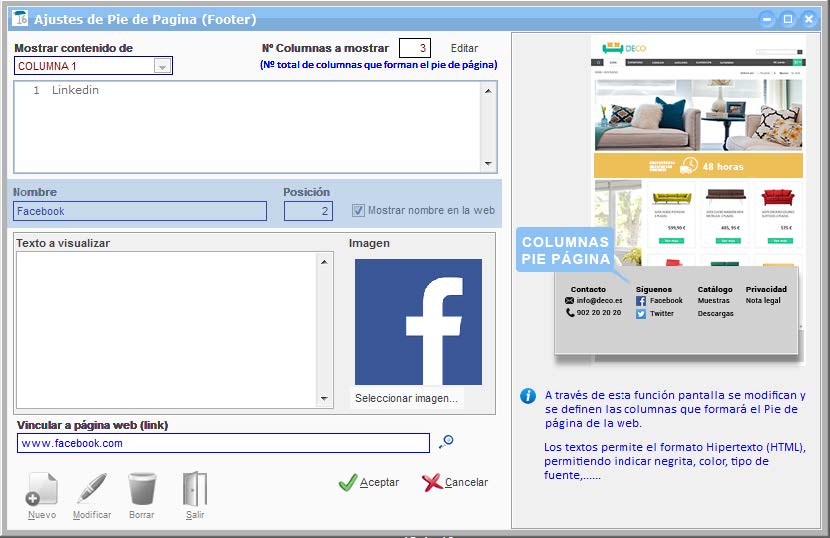Click the Borrar trash can icon
This screenshot has width=830, height=538.
pos(142,489)
